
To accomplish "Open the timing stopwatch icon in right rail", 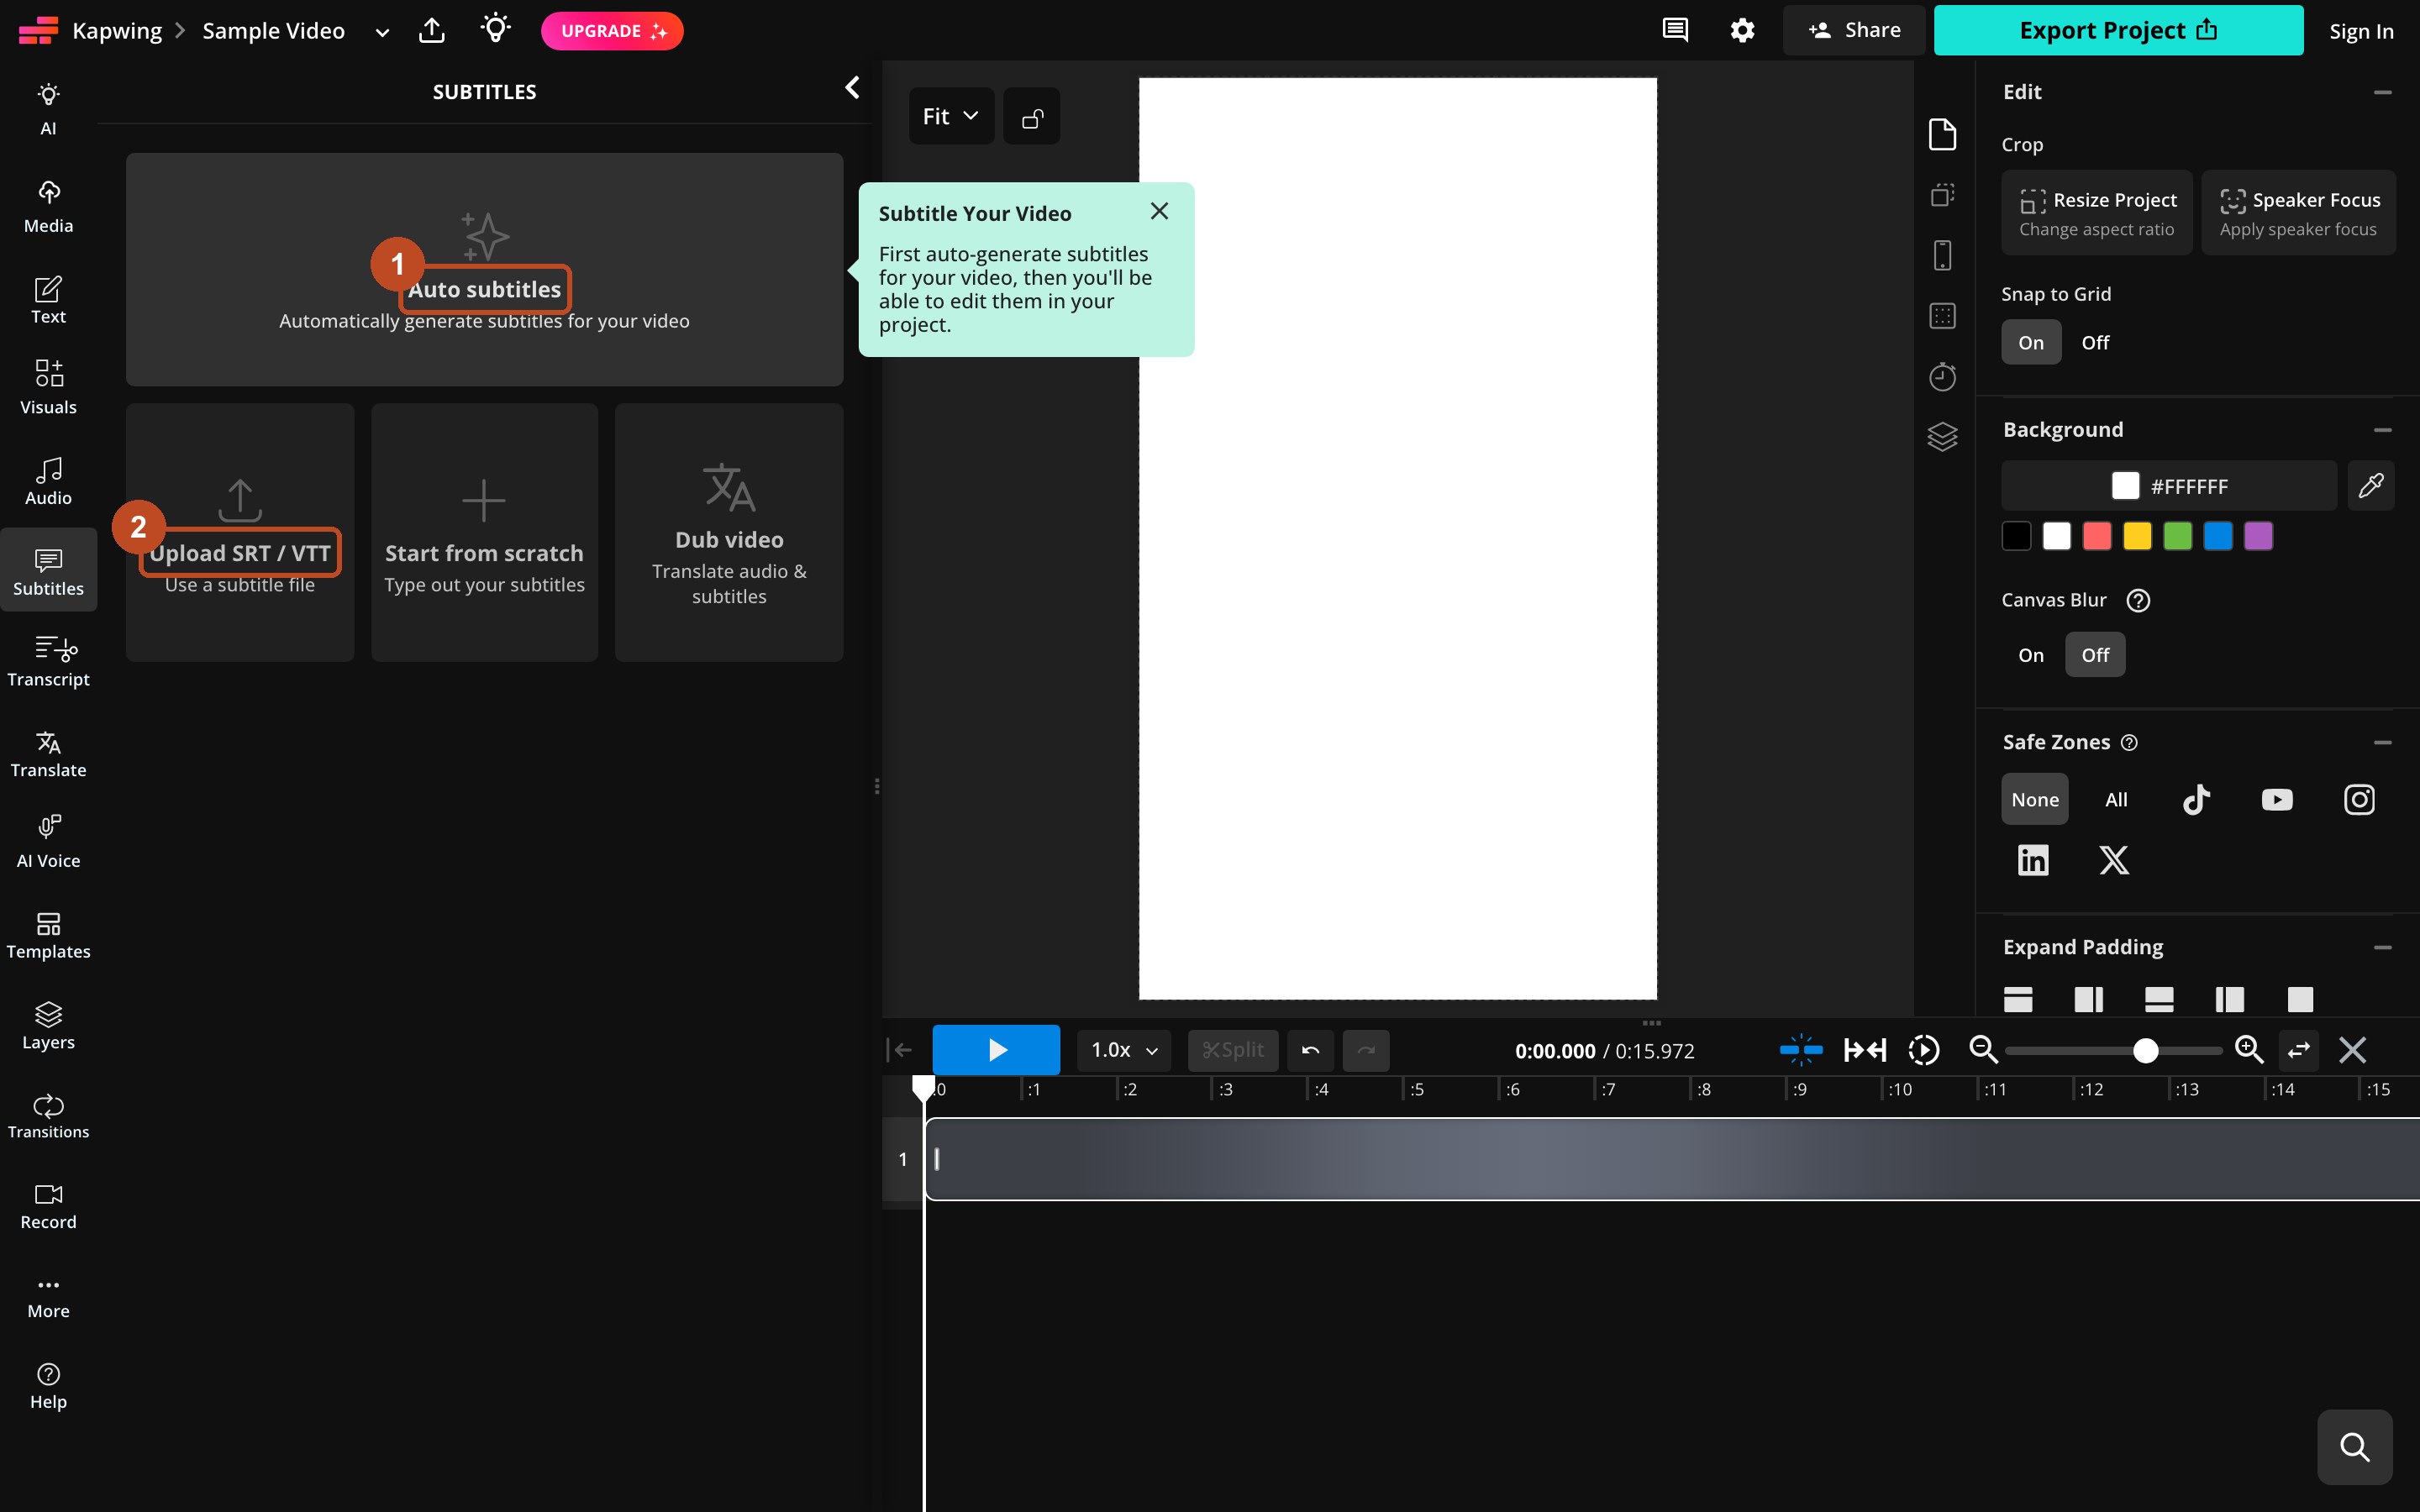I will pyautogui.click(x=1942, y=376).
